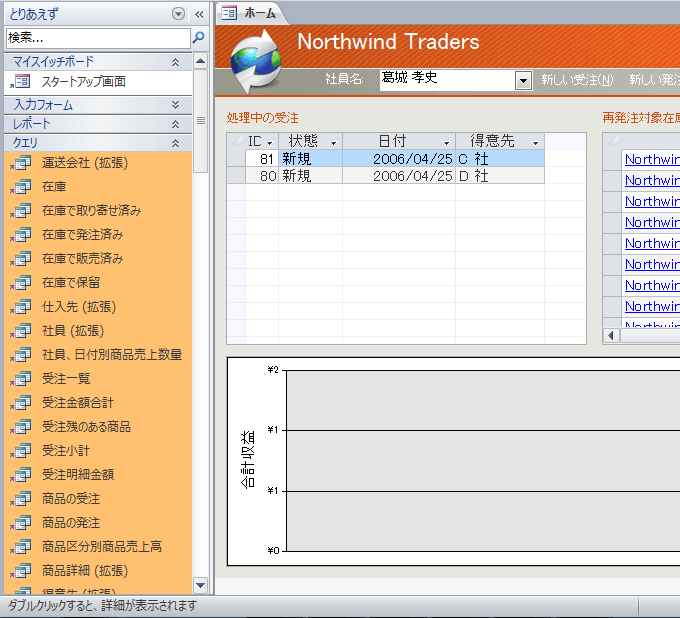Click the 受注一覧 query name
The width and height of the screenshot is (680, 618).
(x=66, y=379)
